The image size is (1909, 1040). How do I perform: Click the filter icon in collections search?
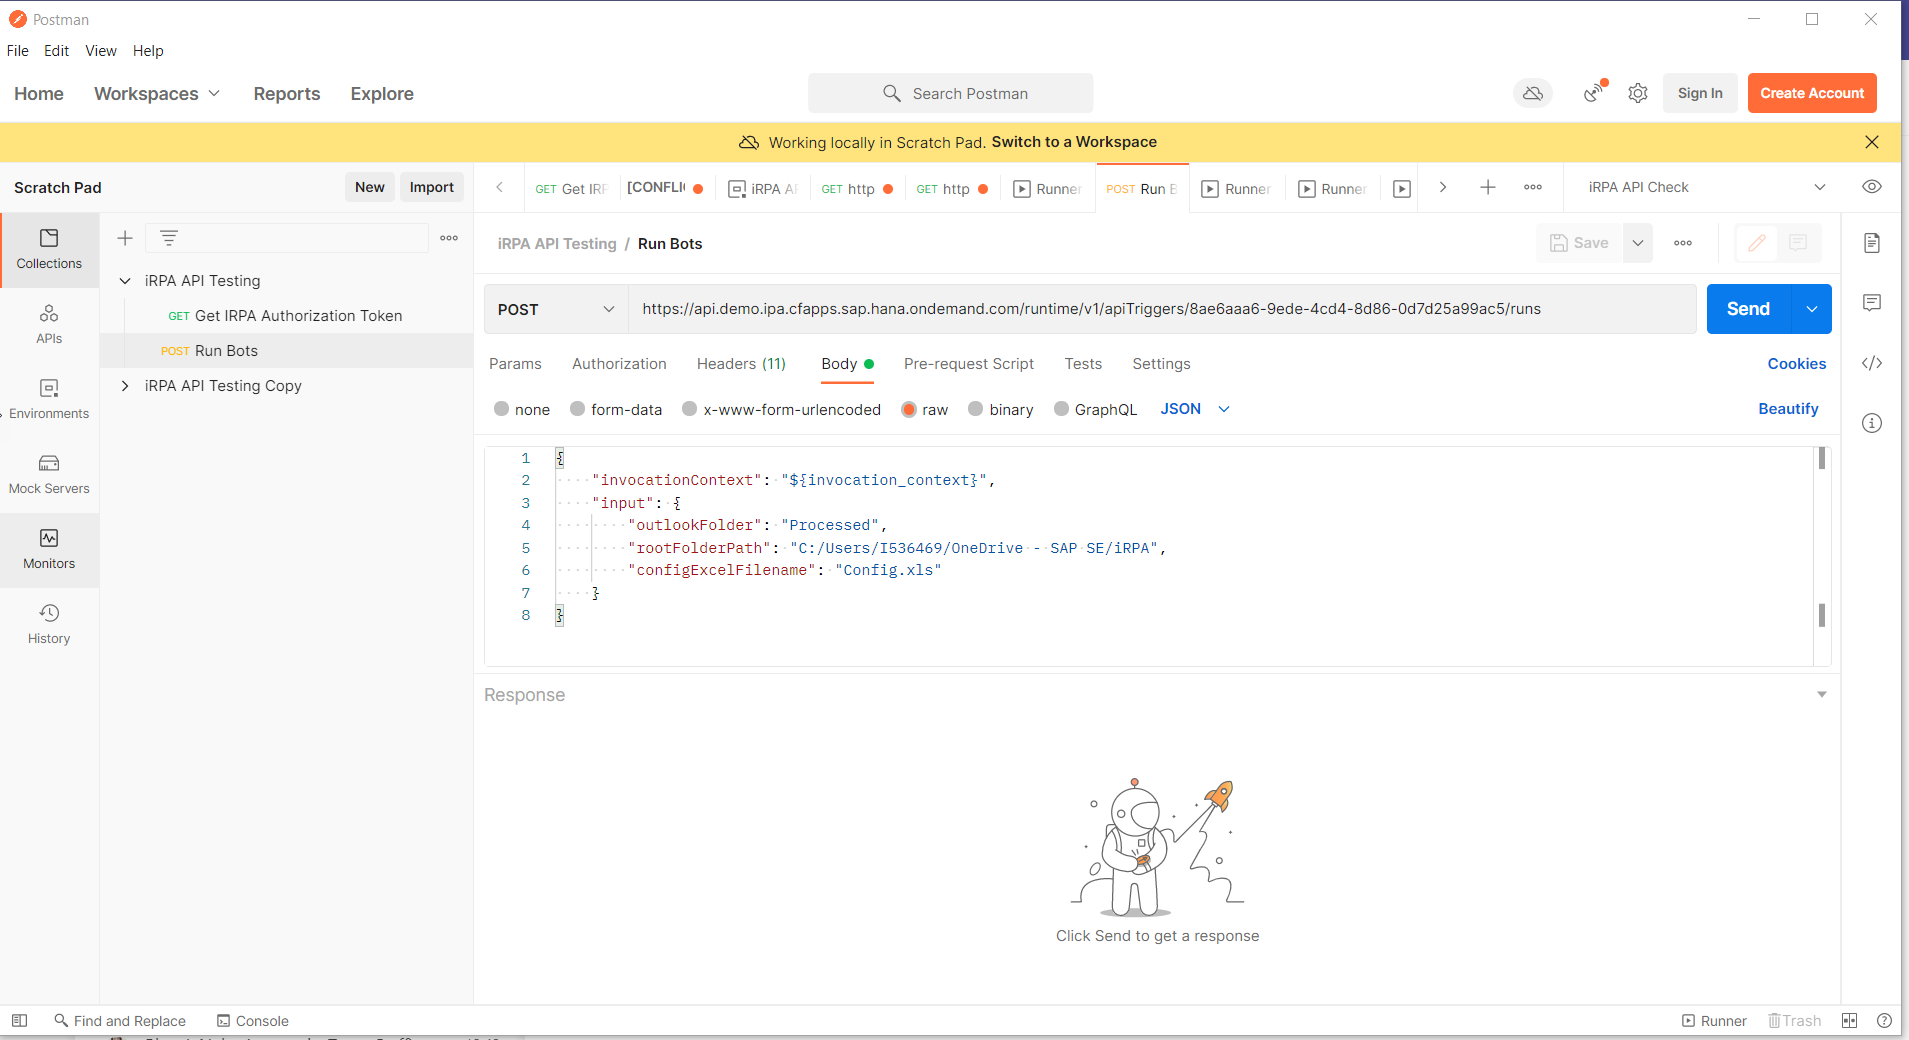pyautogui.click(x=169, y=238)
